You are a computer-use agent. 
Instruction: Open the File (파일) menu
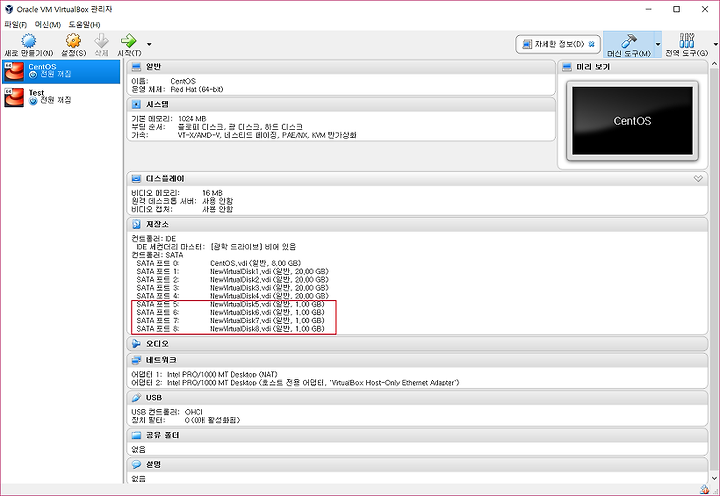(x=16, y=24)
